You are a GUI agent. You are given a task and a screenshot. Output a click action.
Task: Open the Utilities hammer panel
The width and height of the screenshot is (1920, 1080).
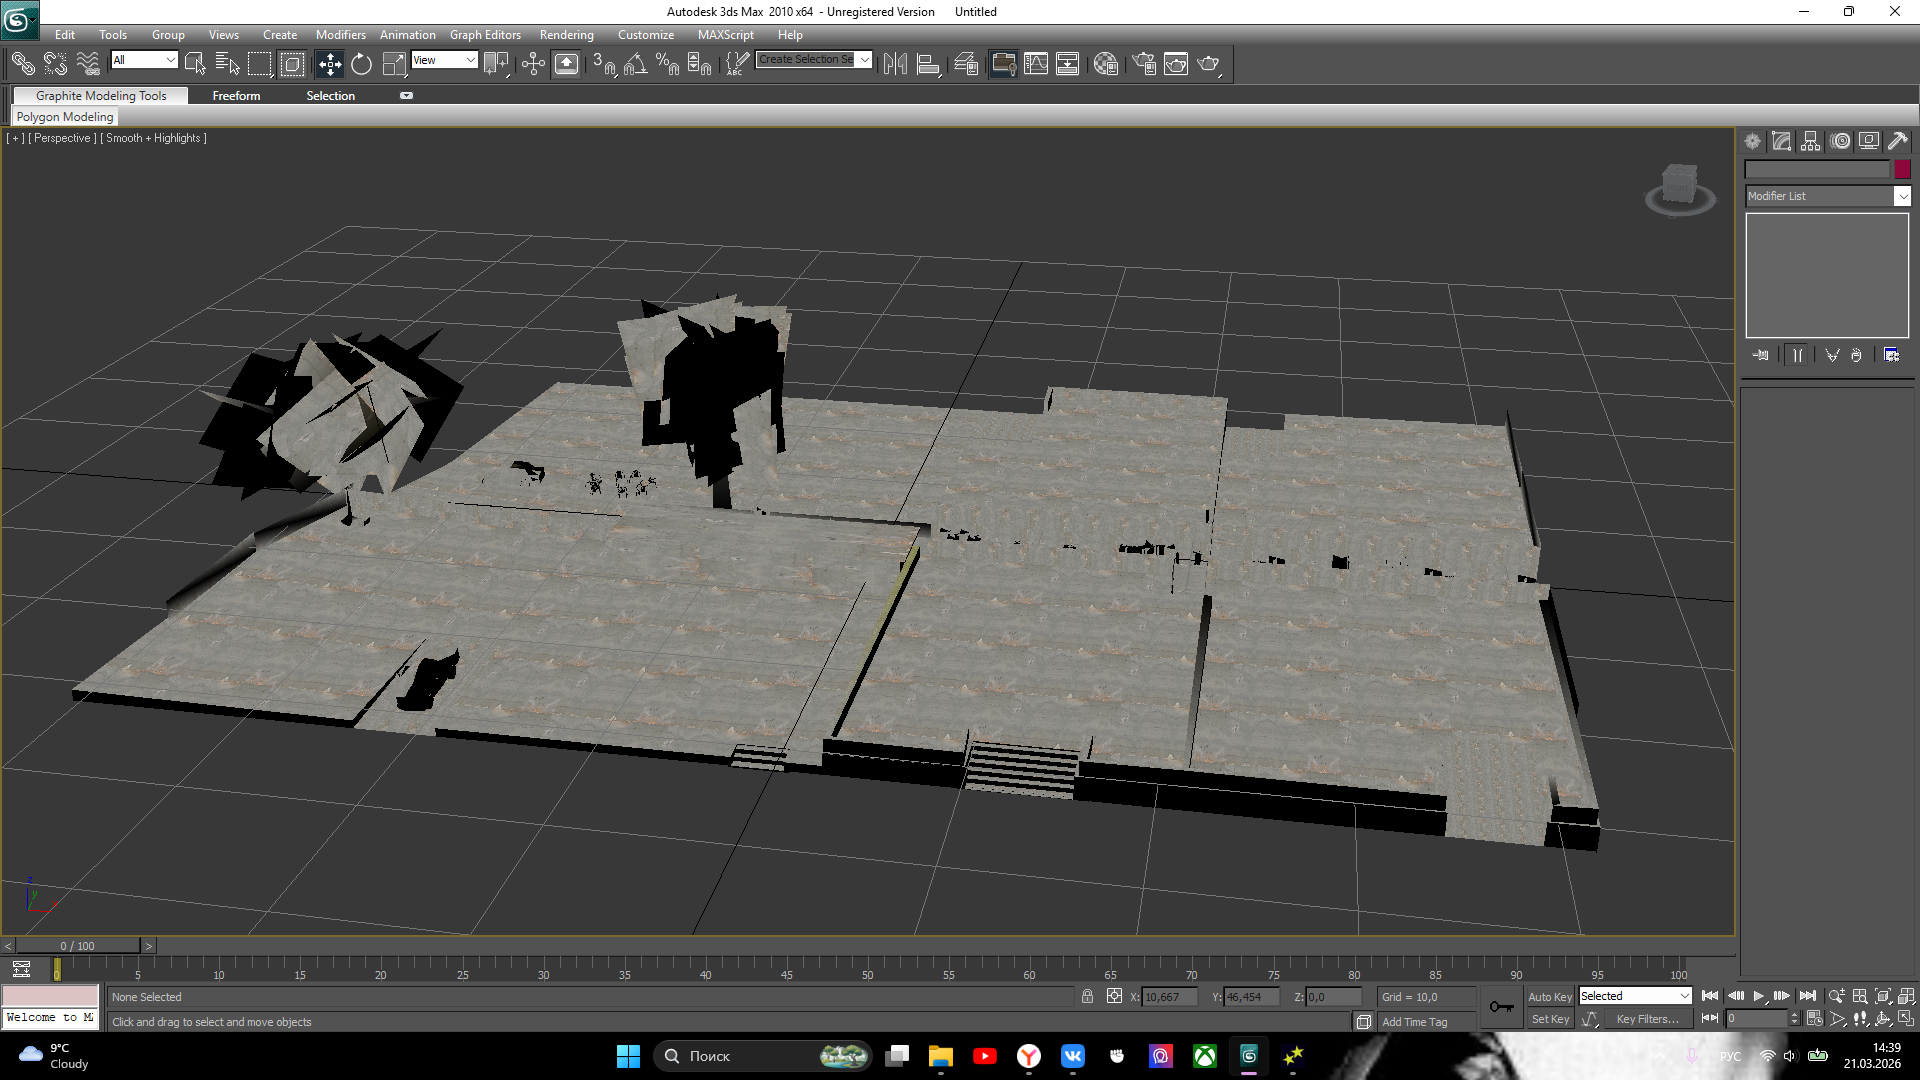point(1897,141)
